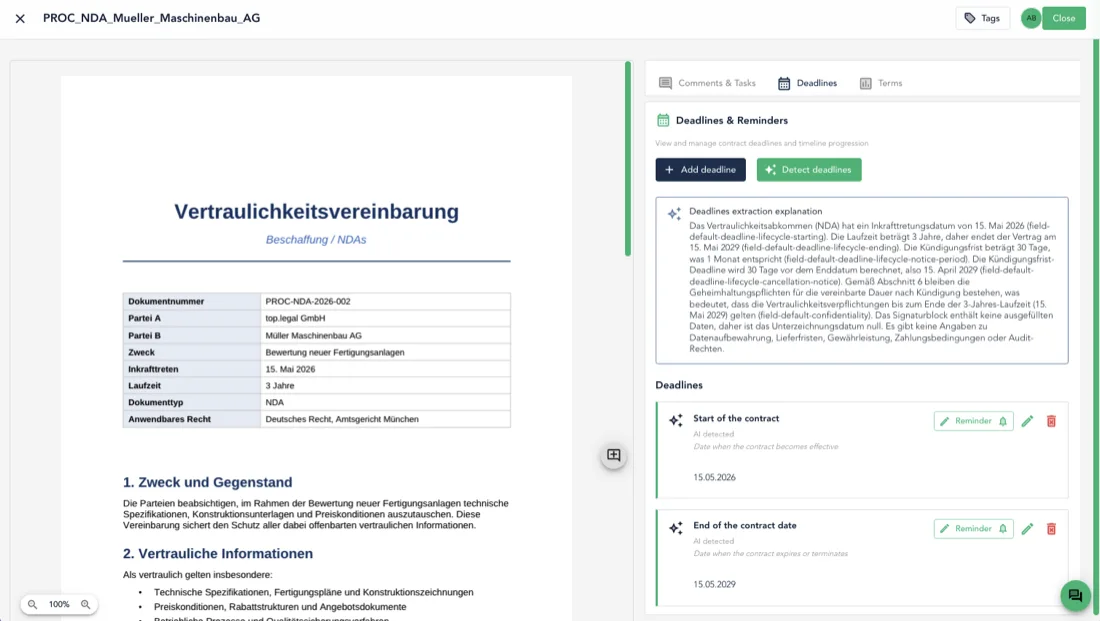Edit the Start of the contract deadline
The width and height of the screenshot is (1100, 621).
pos(1027,421)
